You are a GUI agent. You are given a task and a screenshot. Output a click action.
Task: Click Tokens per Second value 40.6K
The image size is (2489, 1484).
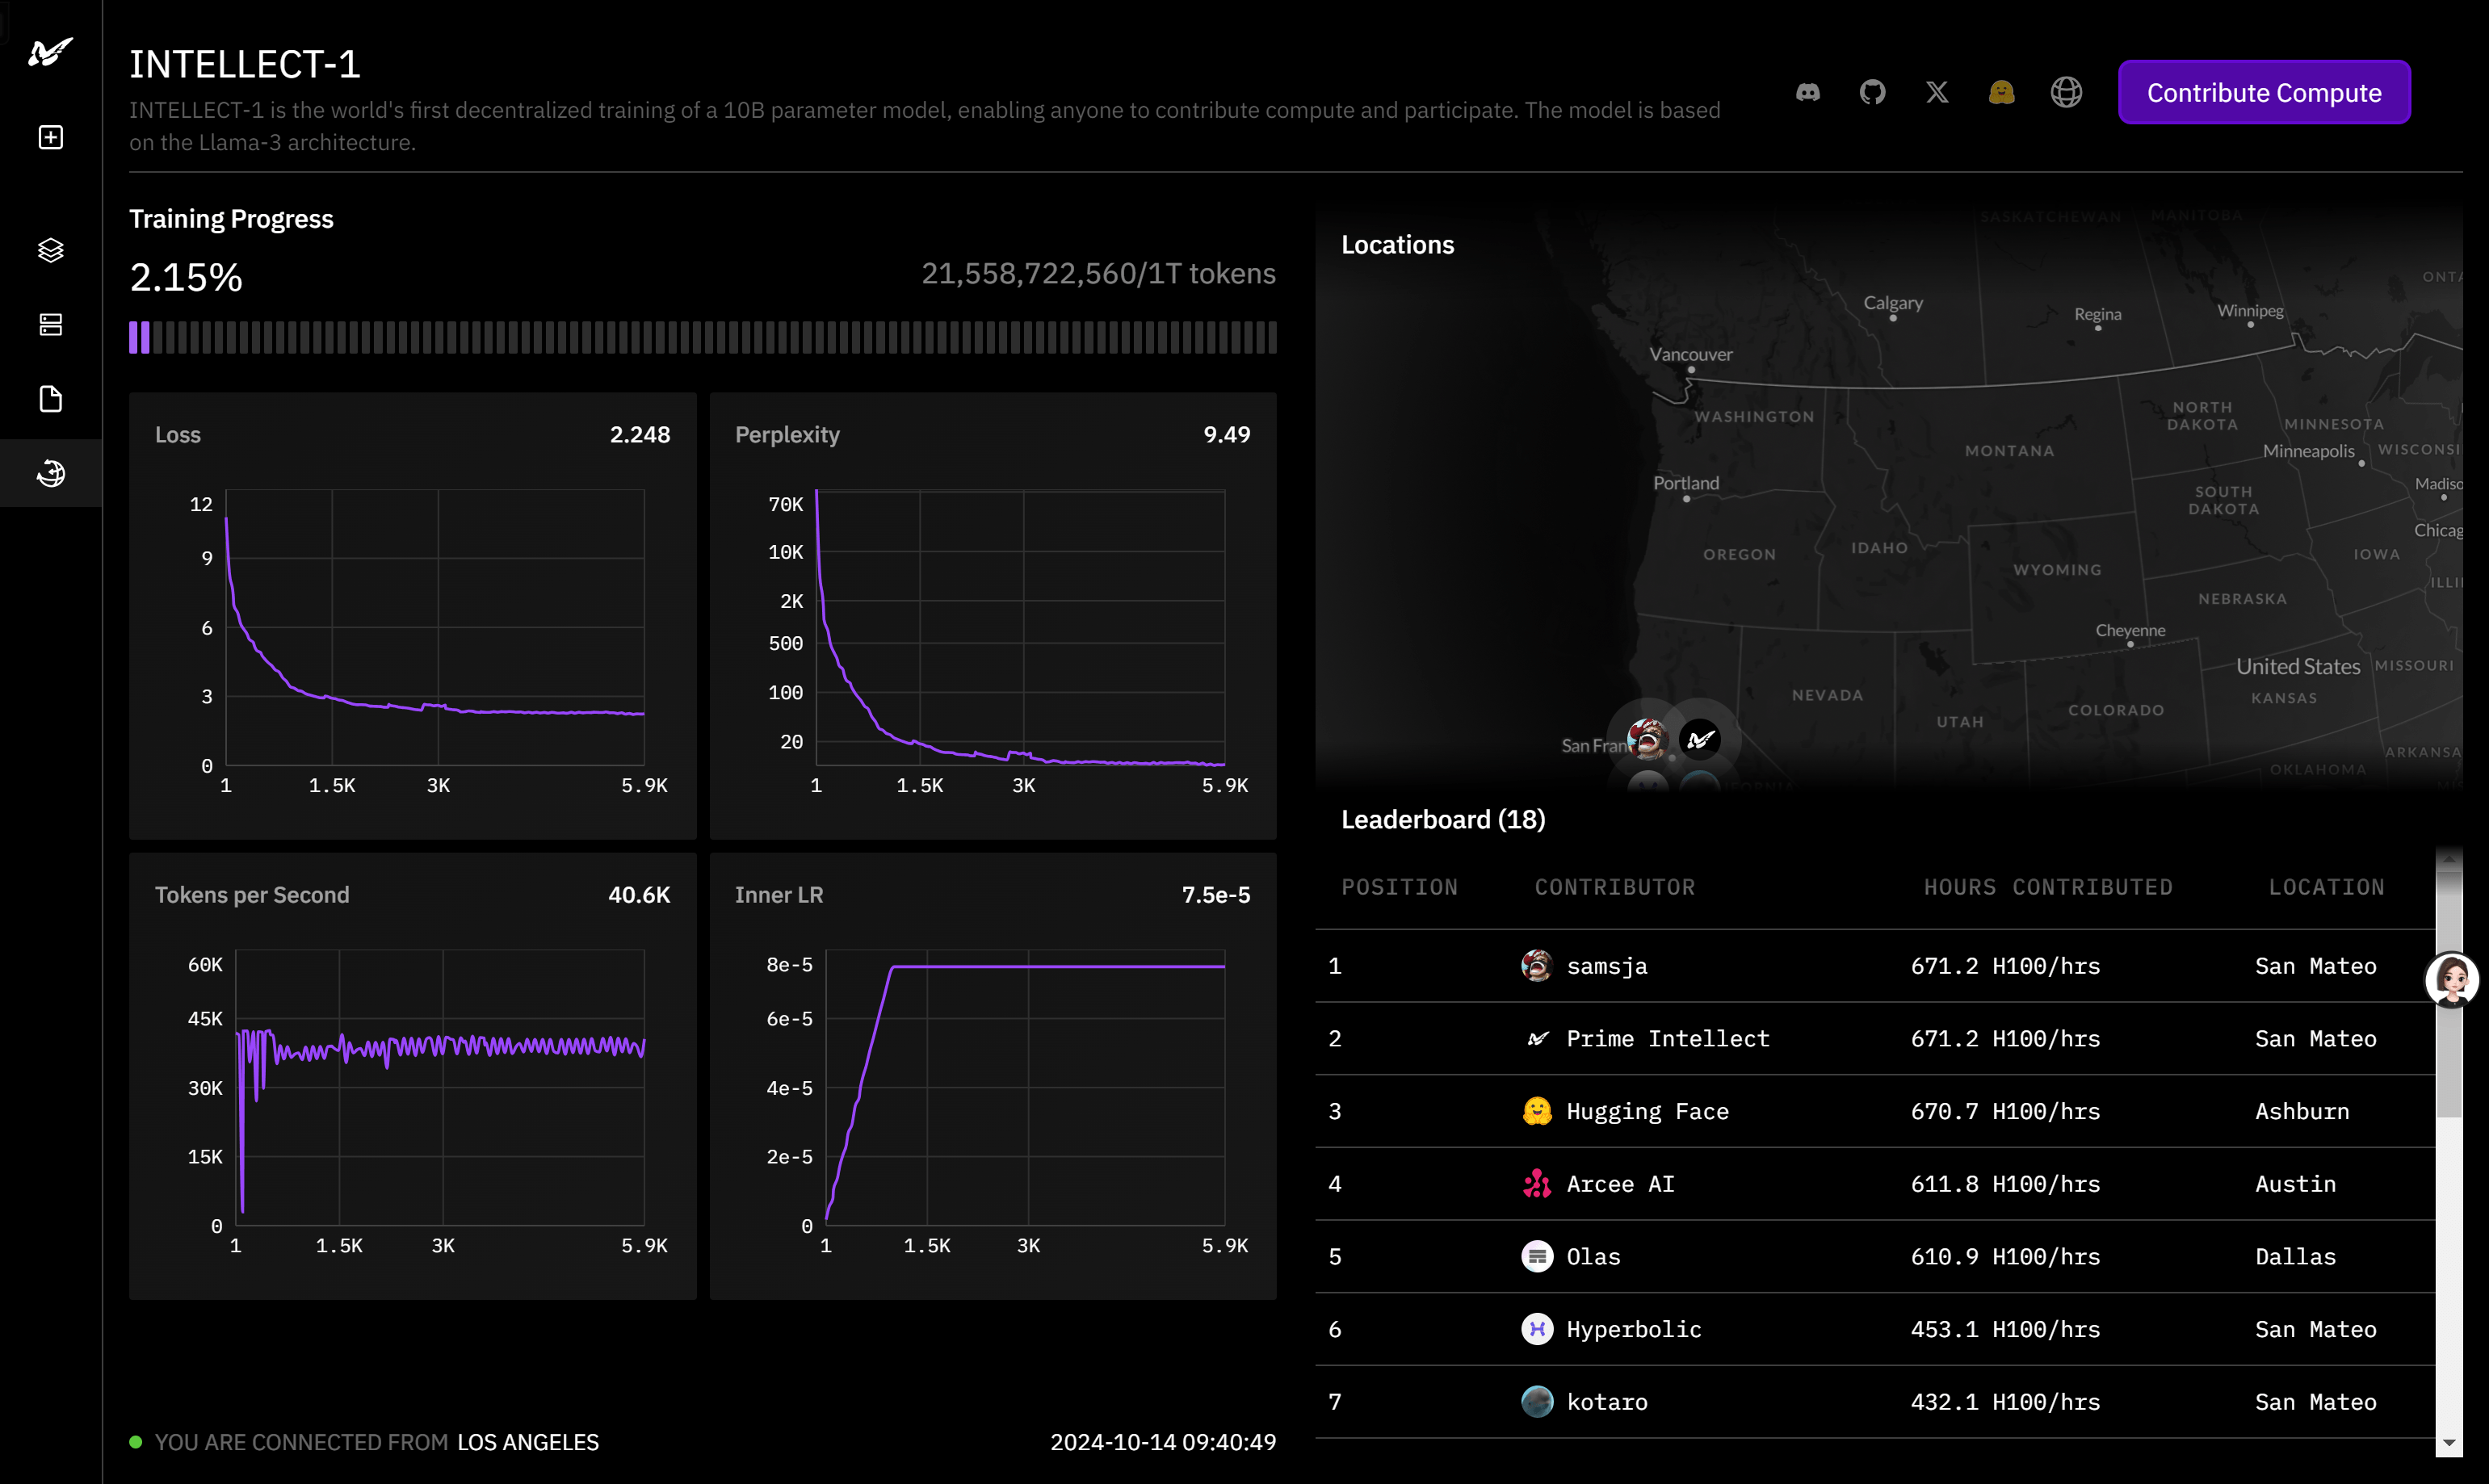click(x=639, y=894)
